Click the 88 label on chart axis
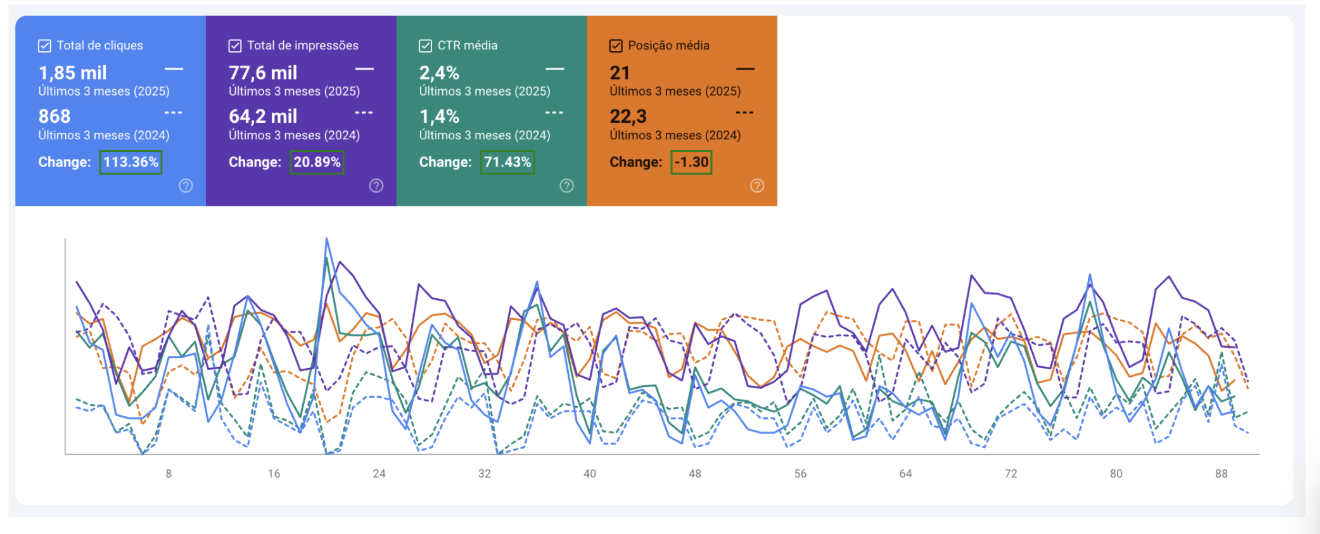Viewport: 1320px width, 534px height. (x=1221, y=474)
